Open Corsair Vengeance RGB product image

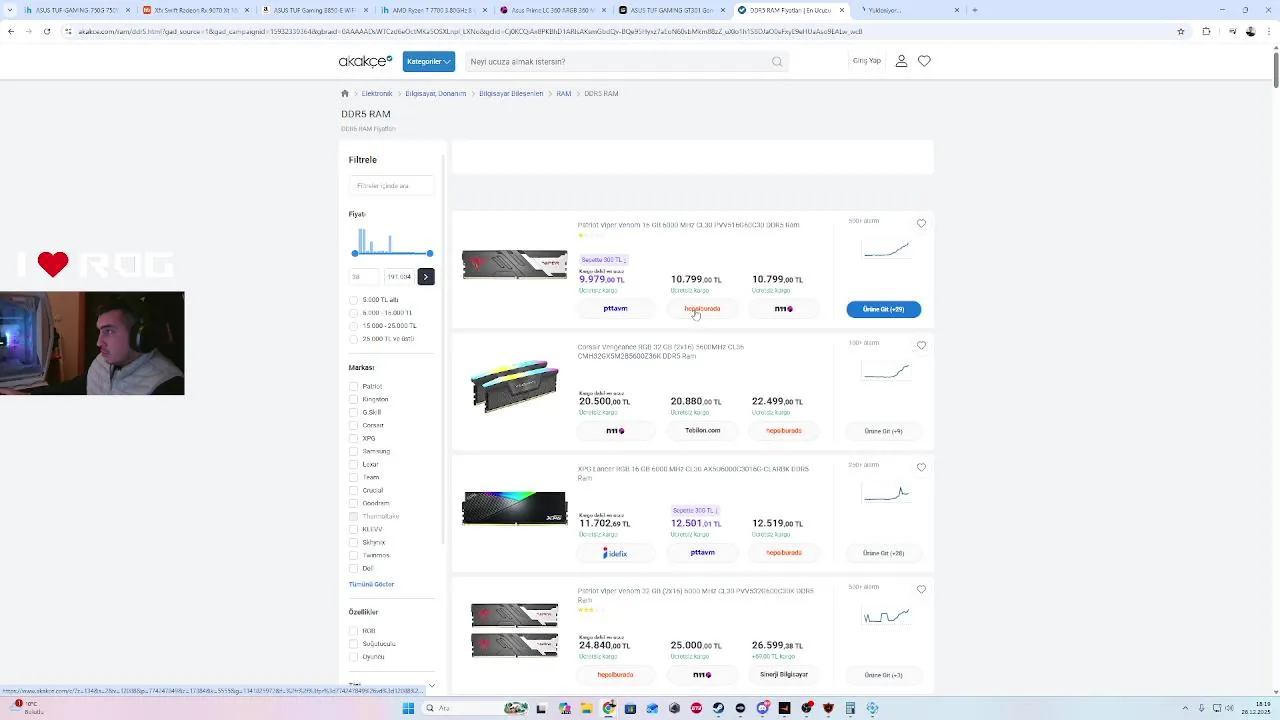(514, 386)
